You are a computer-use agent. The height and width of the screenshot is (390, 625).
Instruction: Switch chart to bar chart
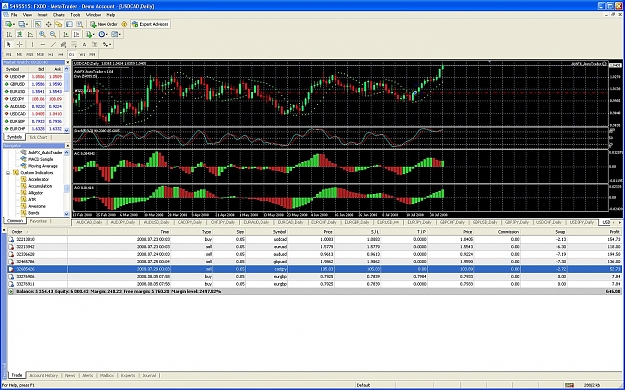click(x=9, y=34)
